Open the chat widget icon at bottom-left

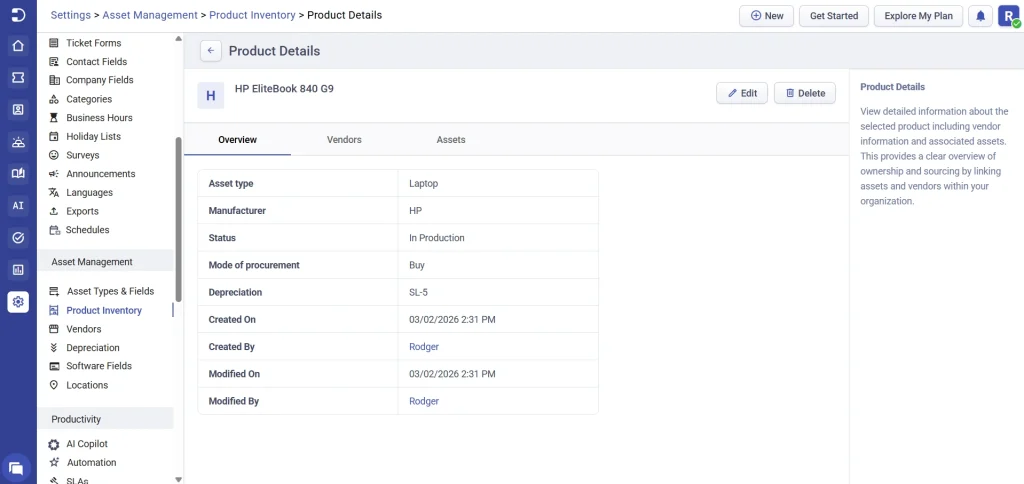pyautogui.click(x=16, y=467)
